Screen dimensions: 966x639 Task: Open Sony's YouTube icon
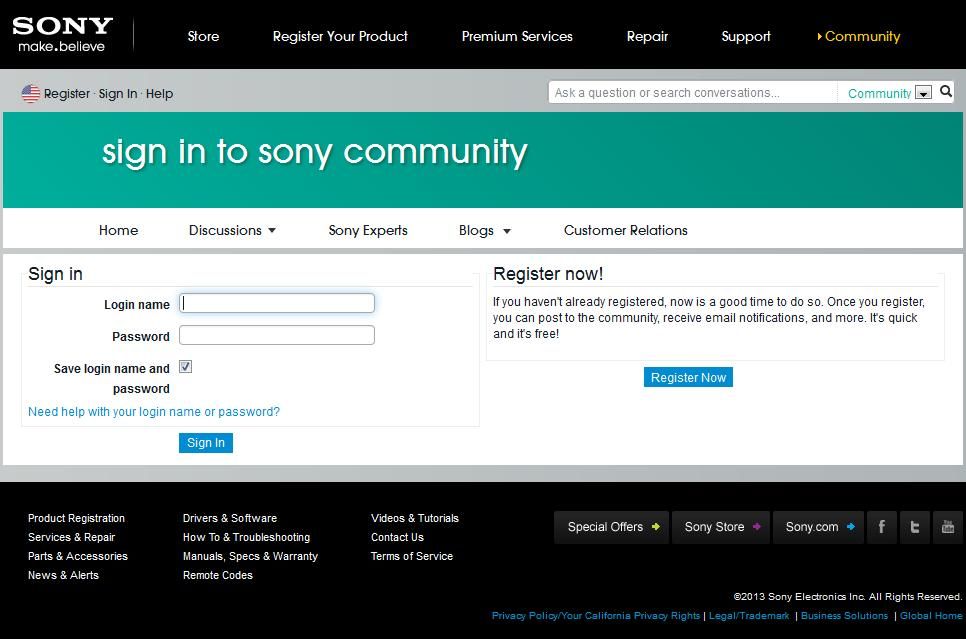(x=946, y=527)
